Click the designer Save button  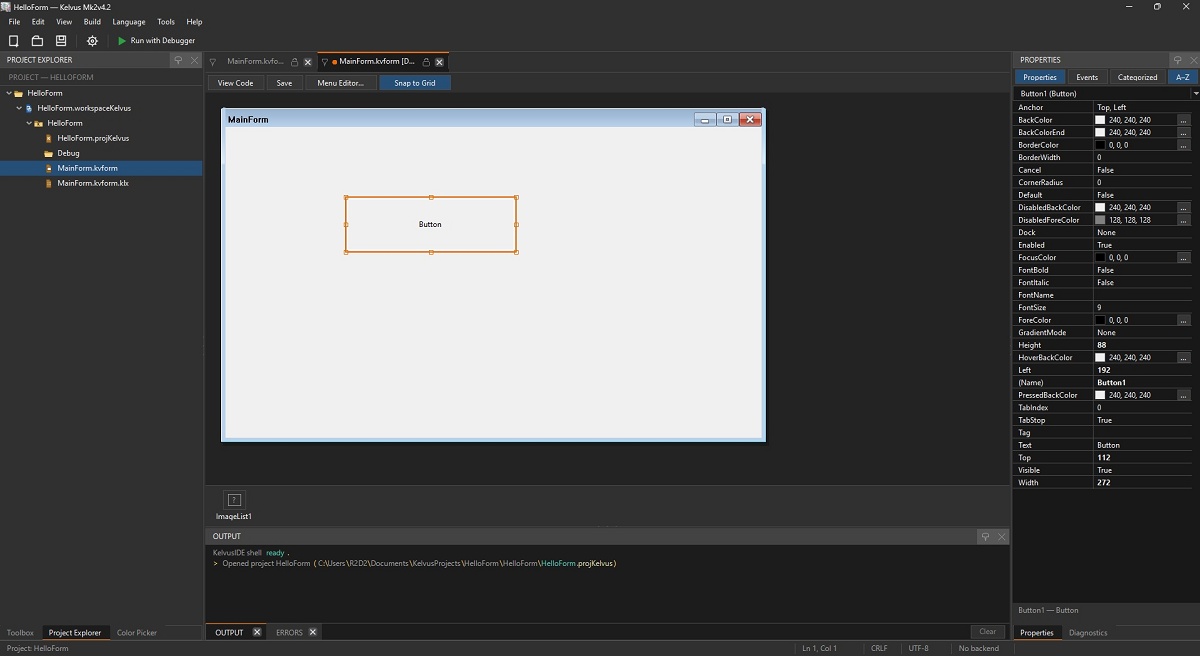tap(284, 83)
